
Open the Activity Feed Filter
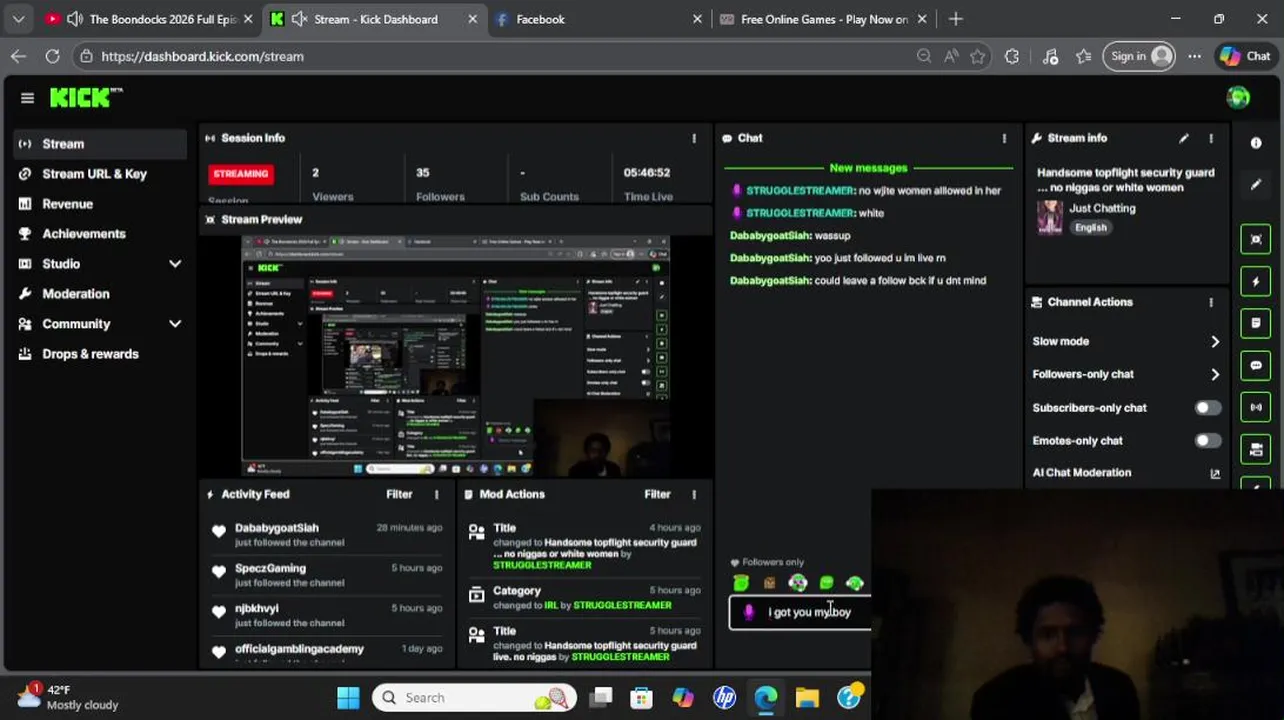(399, 494)
